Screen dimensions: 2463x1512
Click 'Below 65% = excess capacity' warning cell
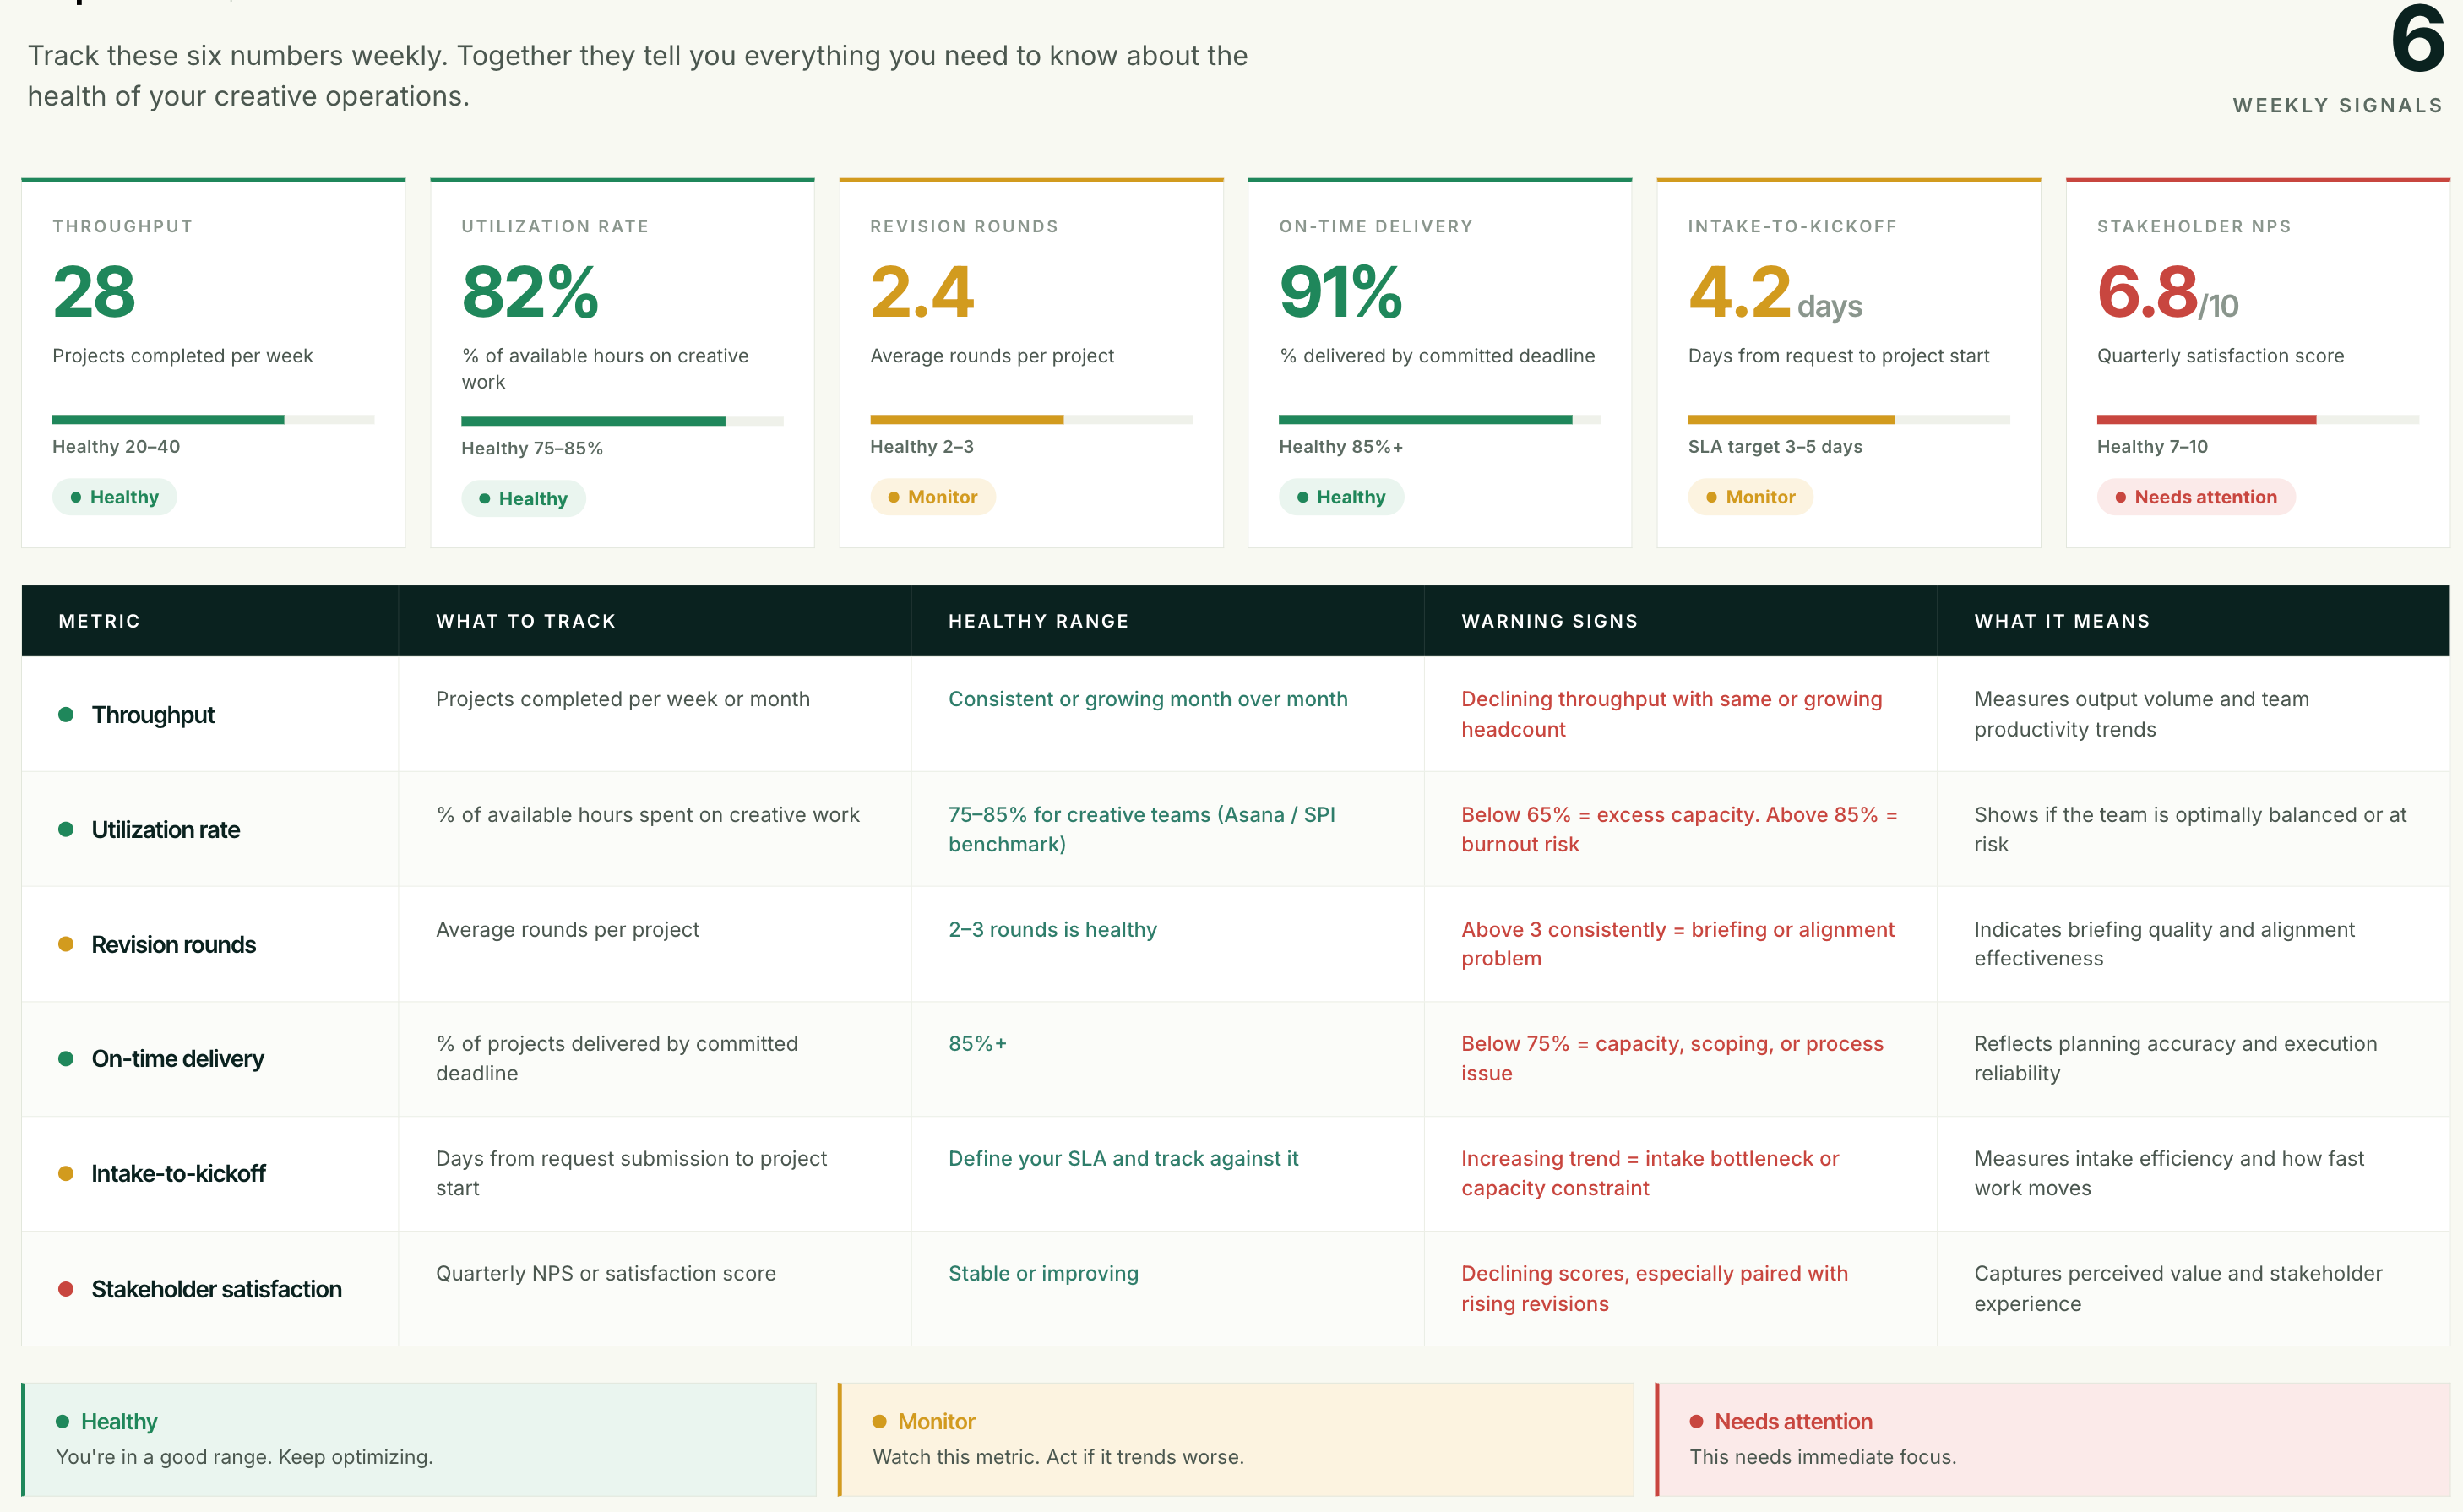tap(1680, 829)
